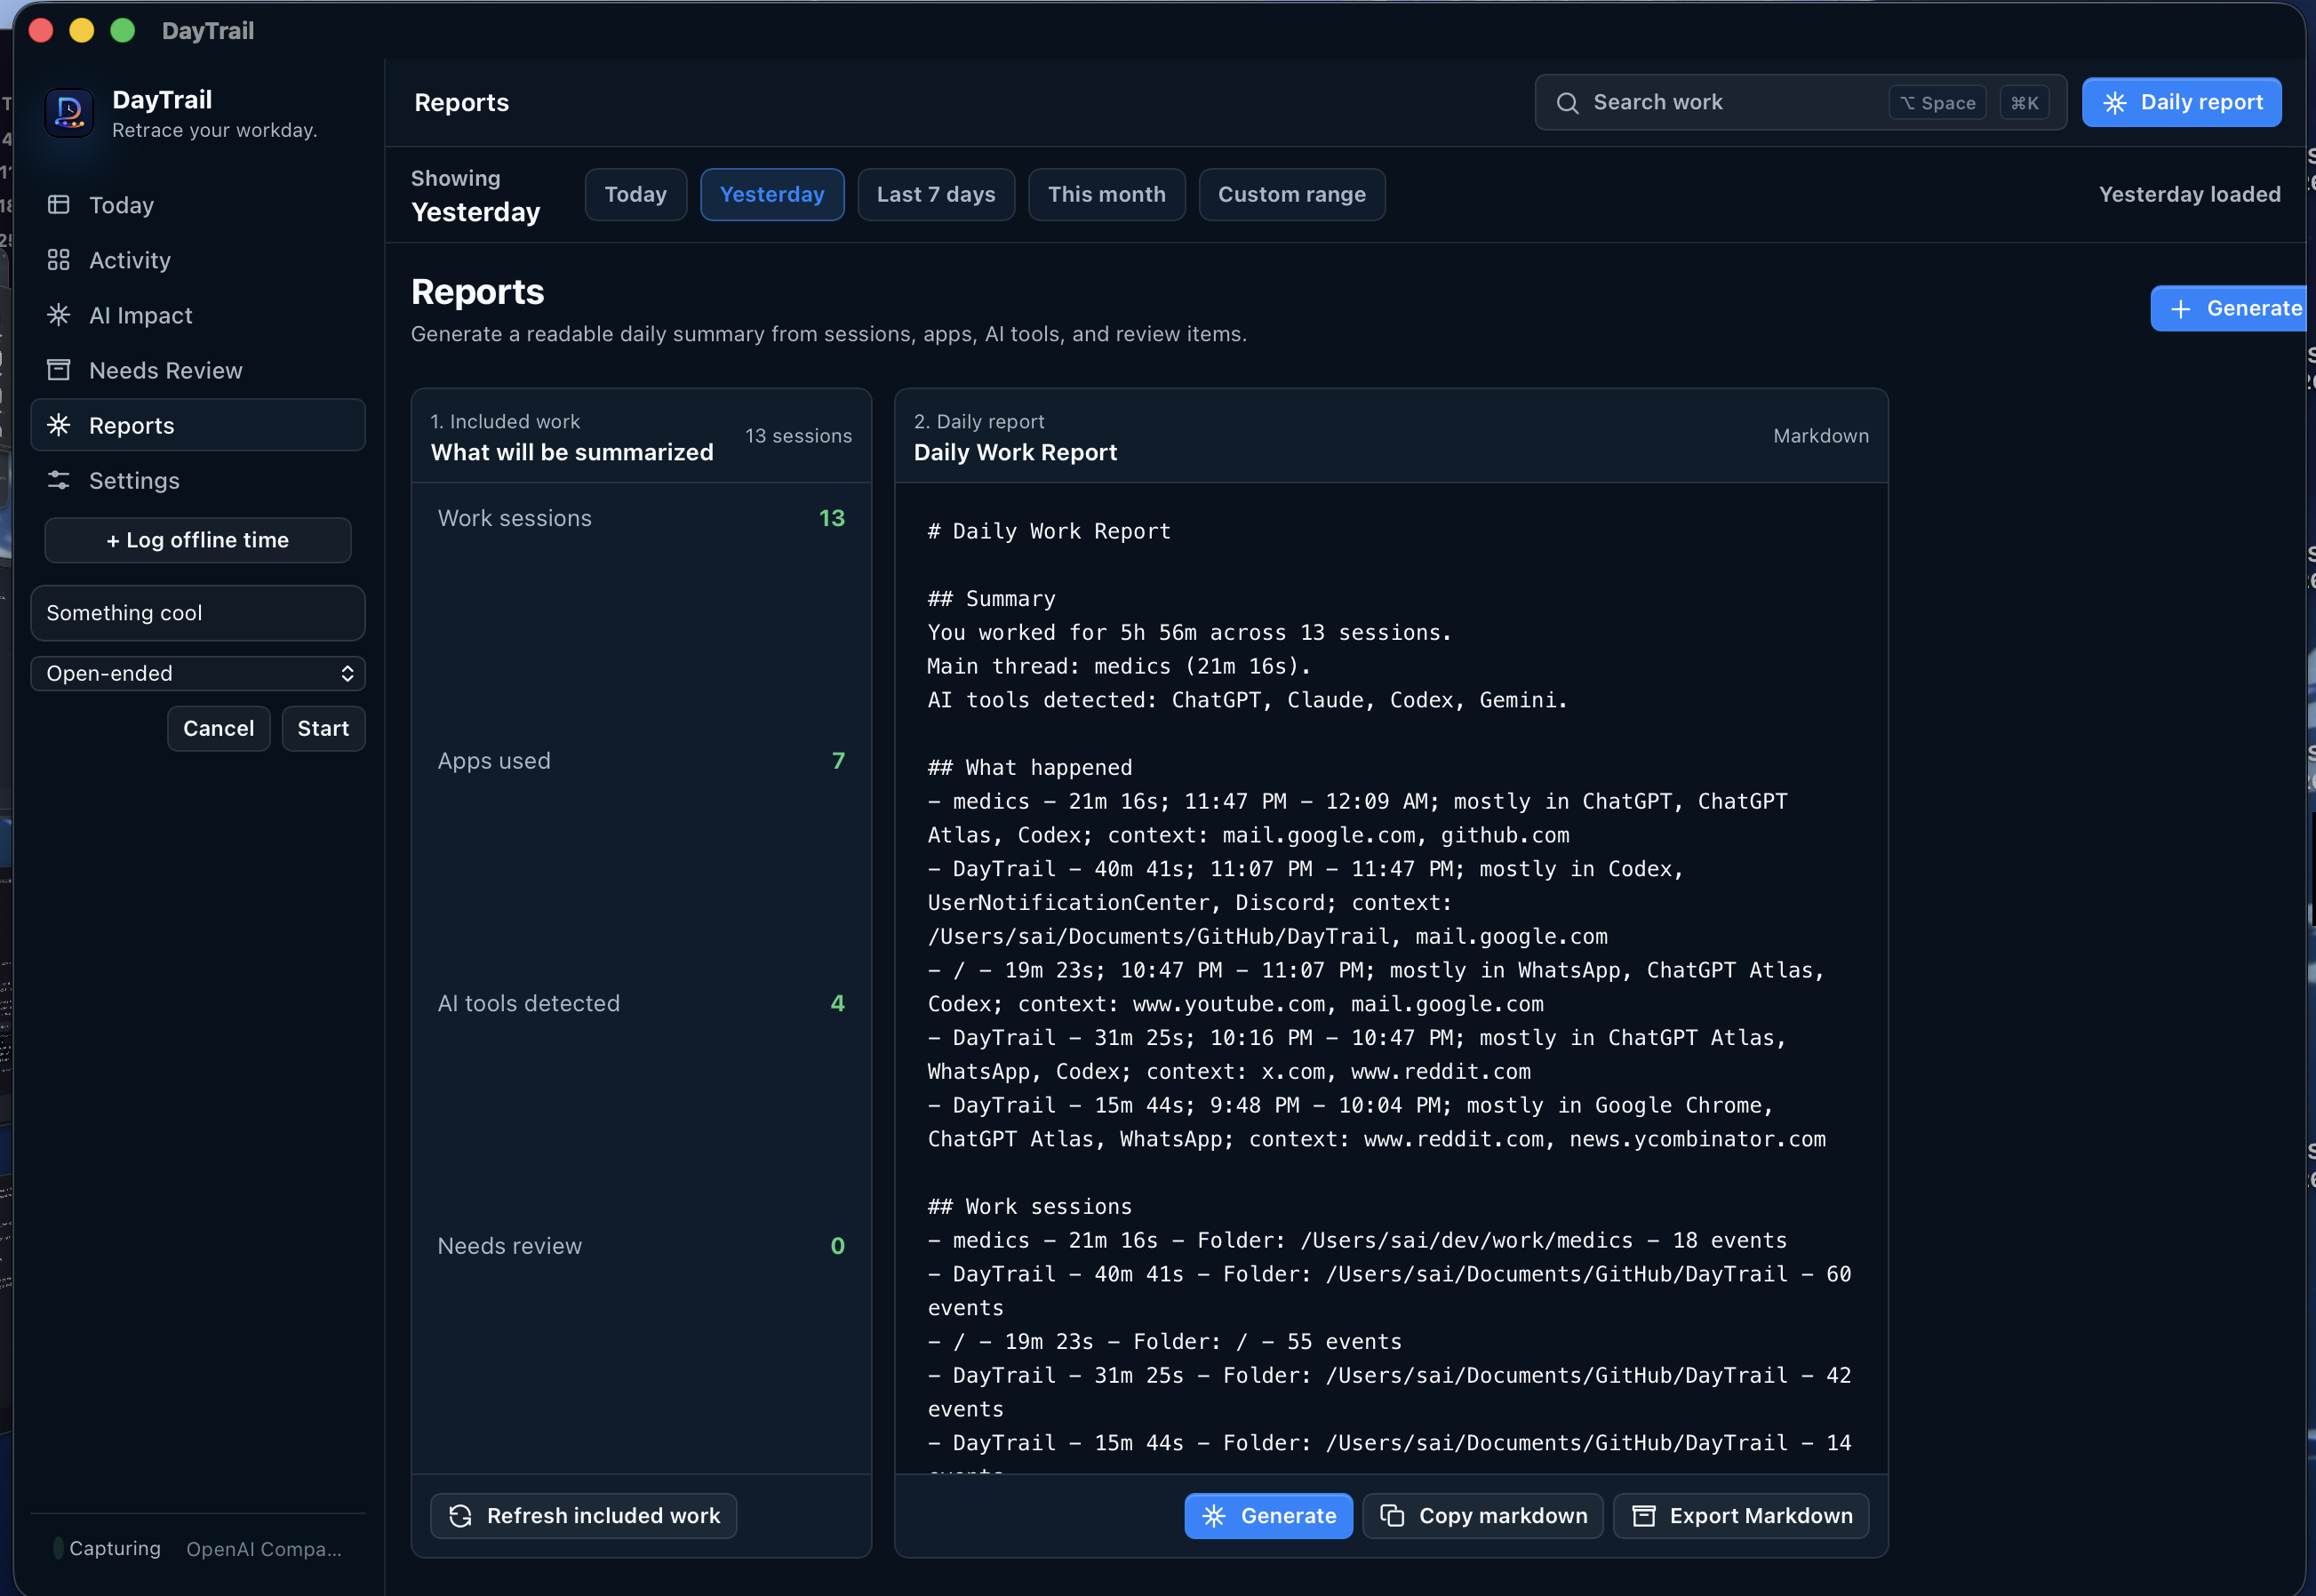This screenshot has height=1596, width=2316.
Task: Open Needs Review in sidebar
Action: tap(198, 370)
